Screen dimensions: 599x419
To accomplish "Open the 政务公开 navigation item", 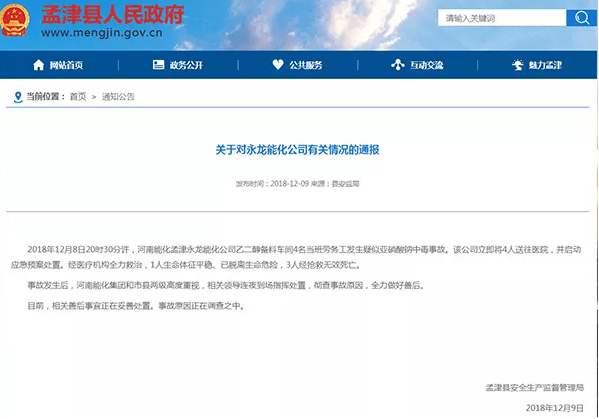I will click(x=178, y=65).
